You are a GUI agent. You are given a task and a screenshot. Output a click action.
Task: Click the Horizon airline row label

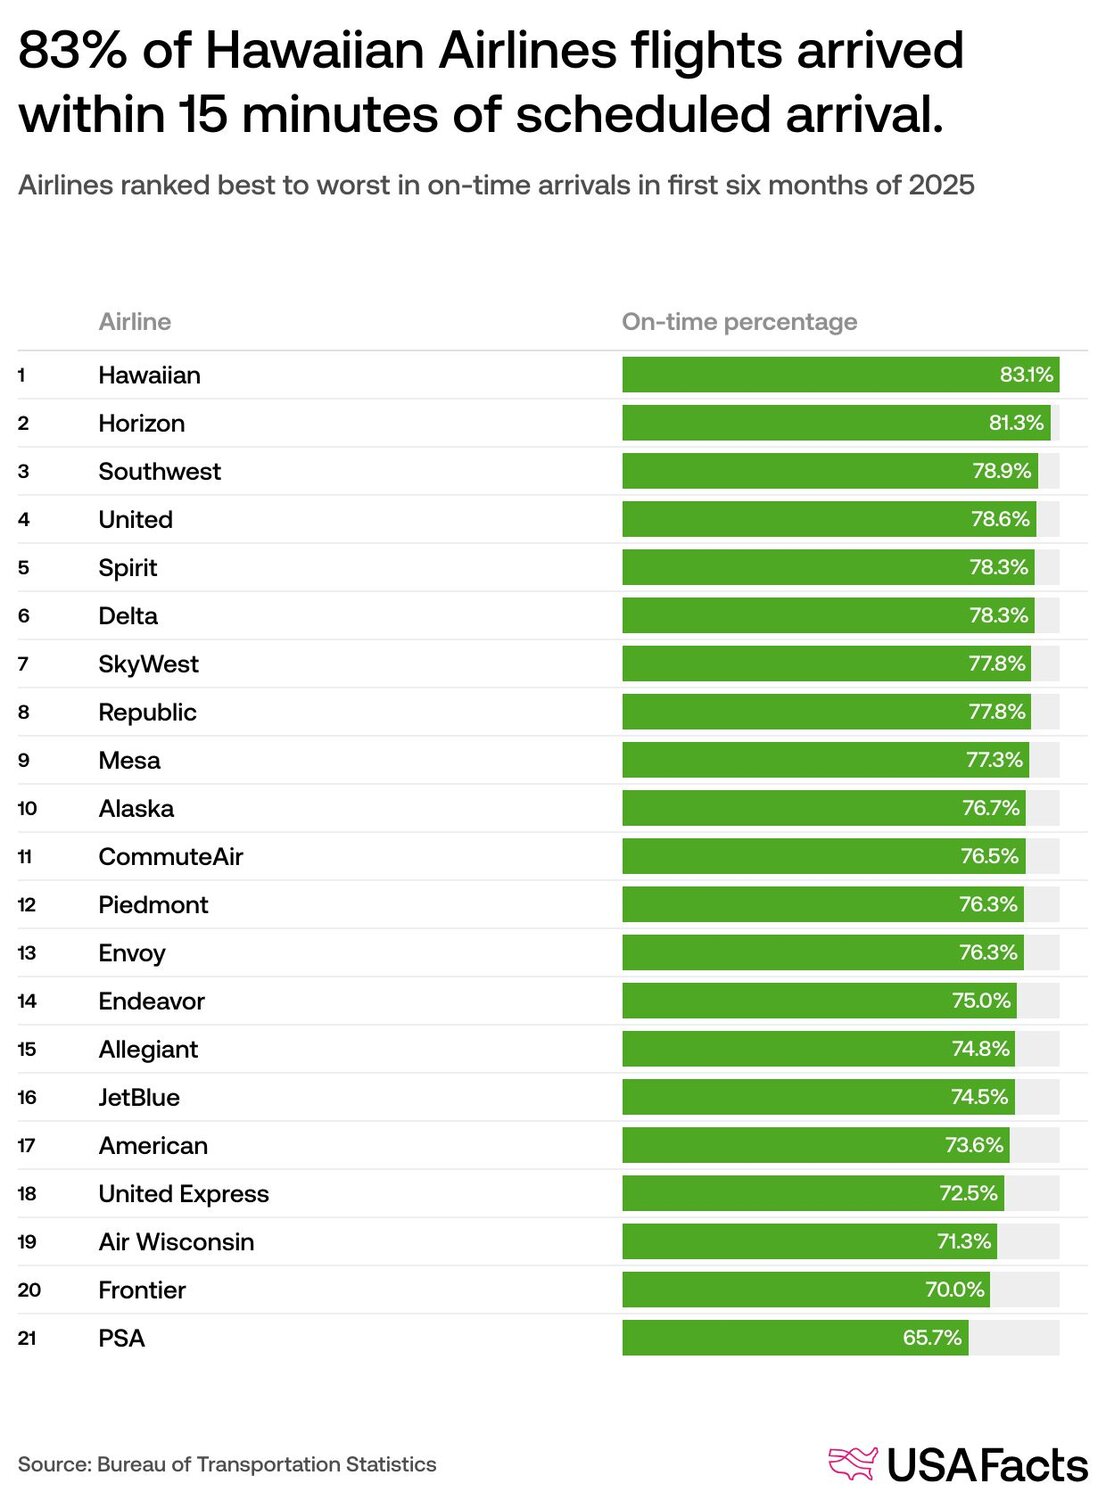(142, 423)
